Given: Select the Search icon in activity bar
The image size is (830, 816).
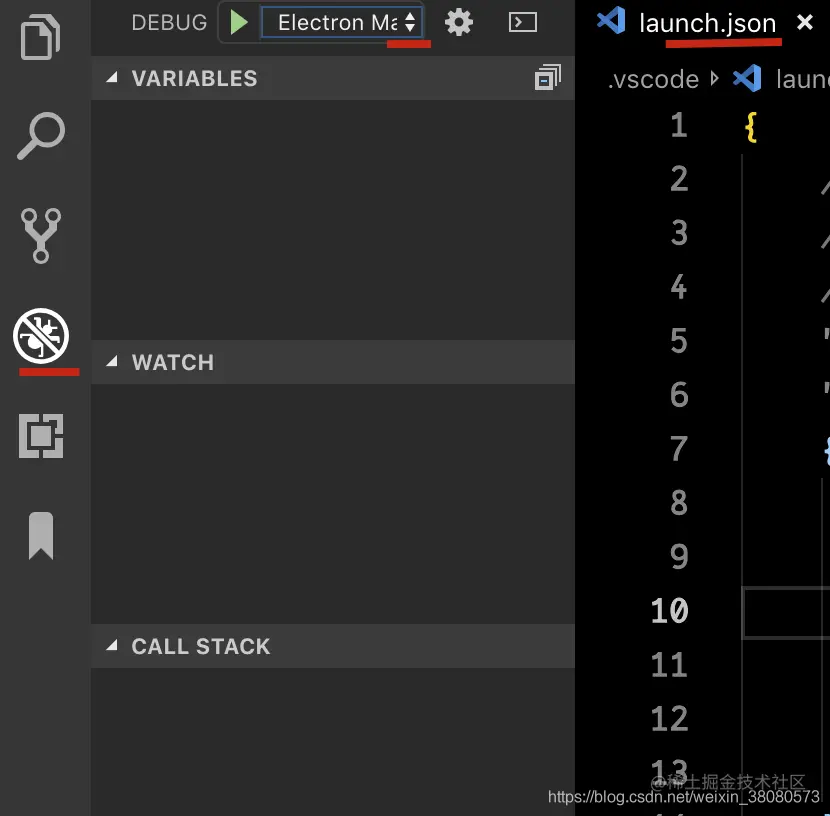Looking at the screenshot, I should tap(41, 137).
